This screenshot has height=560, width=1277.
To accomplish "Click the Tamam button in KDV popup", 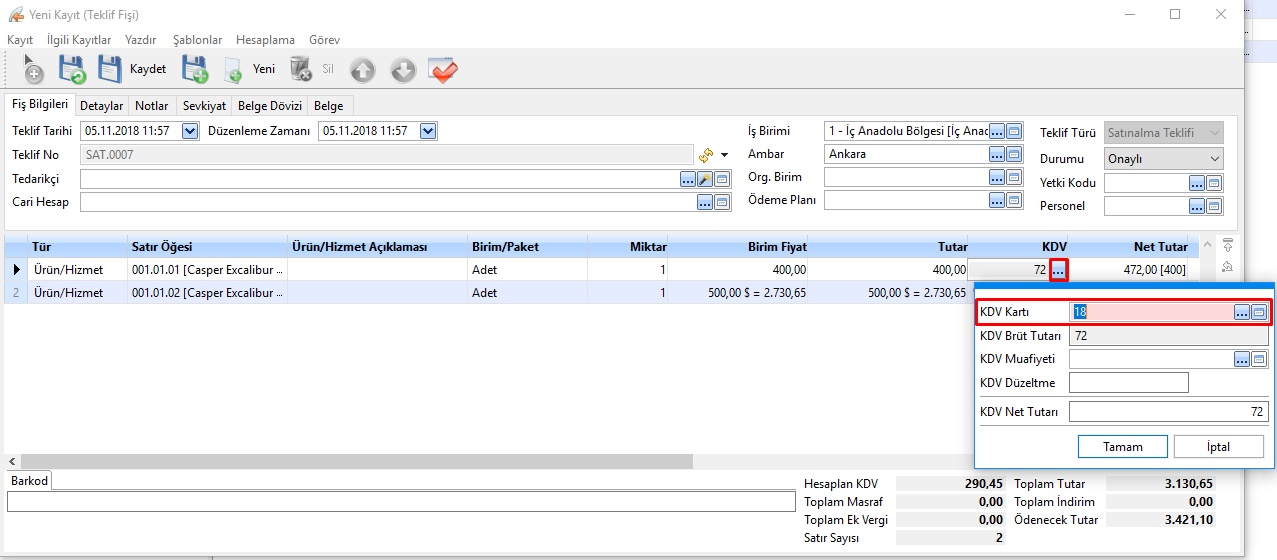I will 1122,447.
